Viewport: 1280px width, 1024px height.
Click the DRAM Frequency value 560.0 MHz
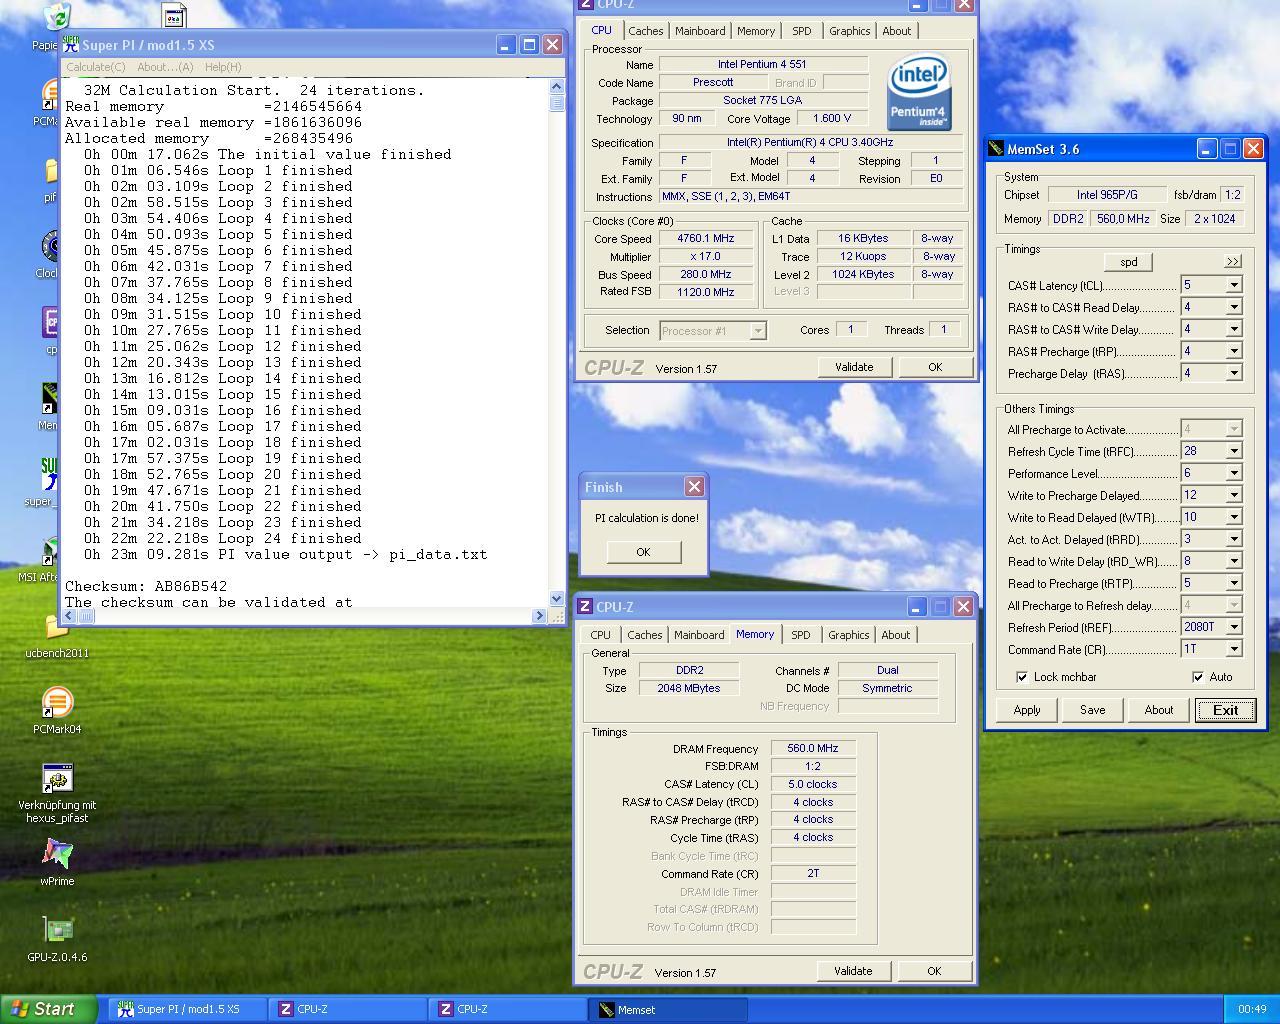813,748
